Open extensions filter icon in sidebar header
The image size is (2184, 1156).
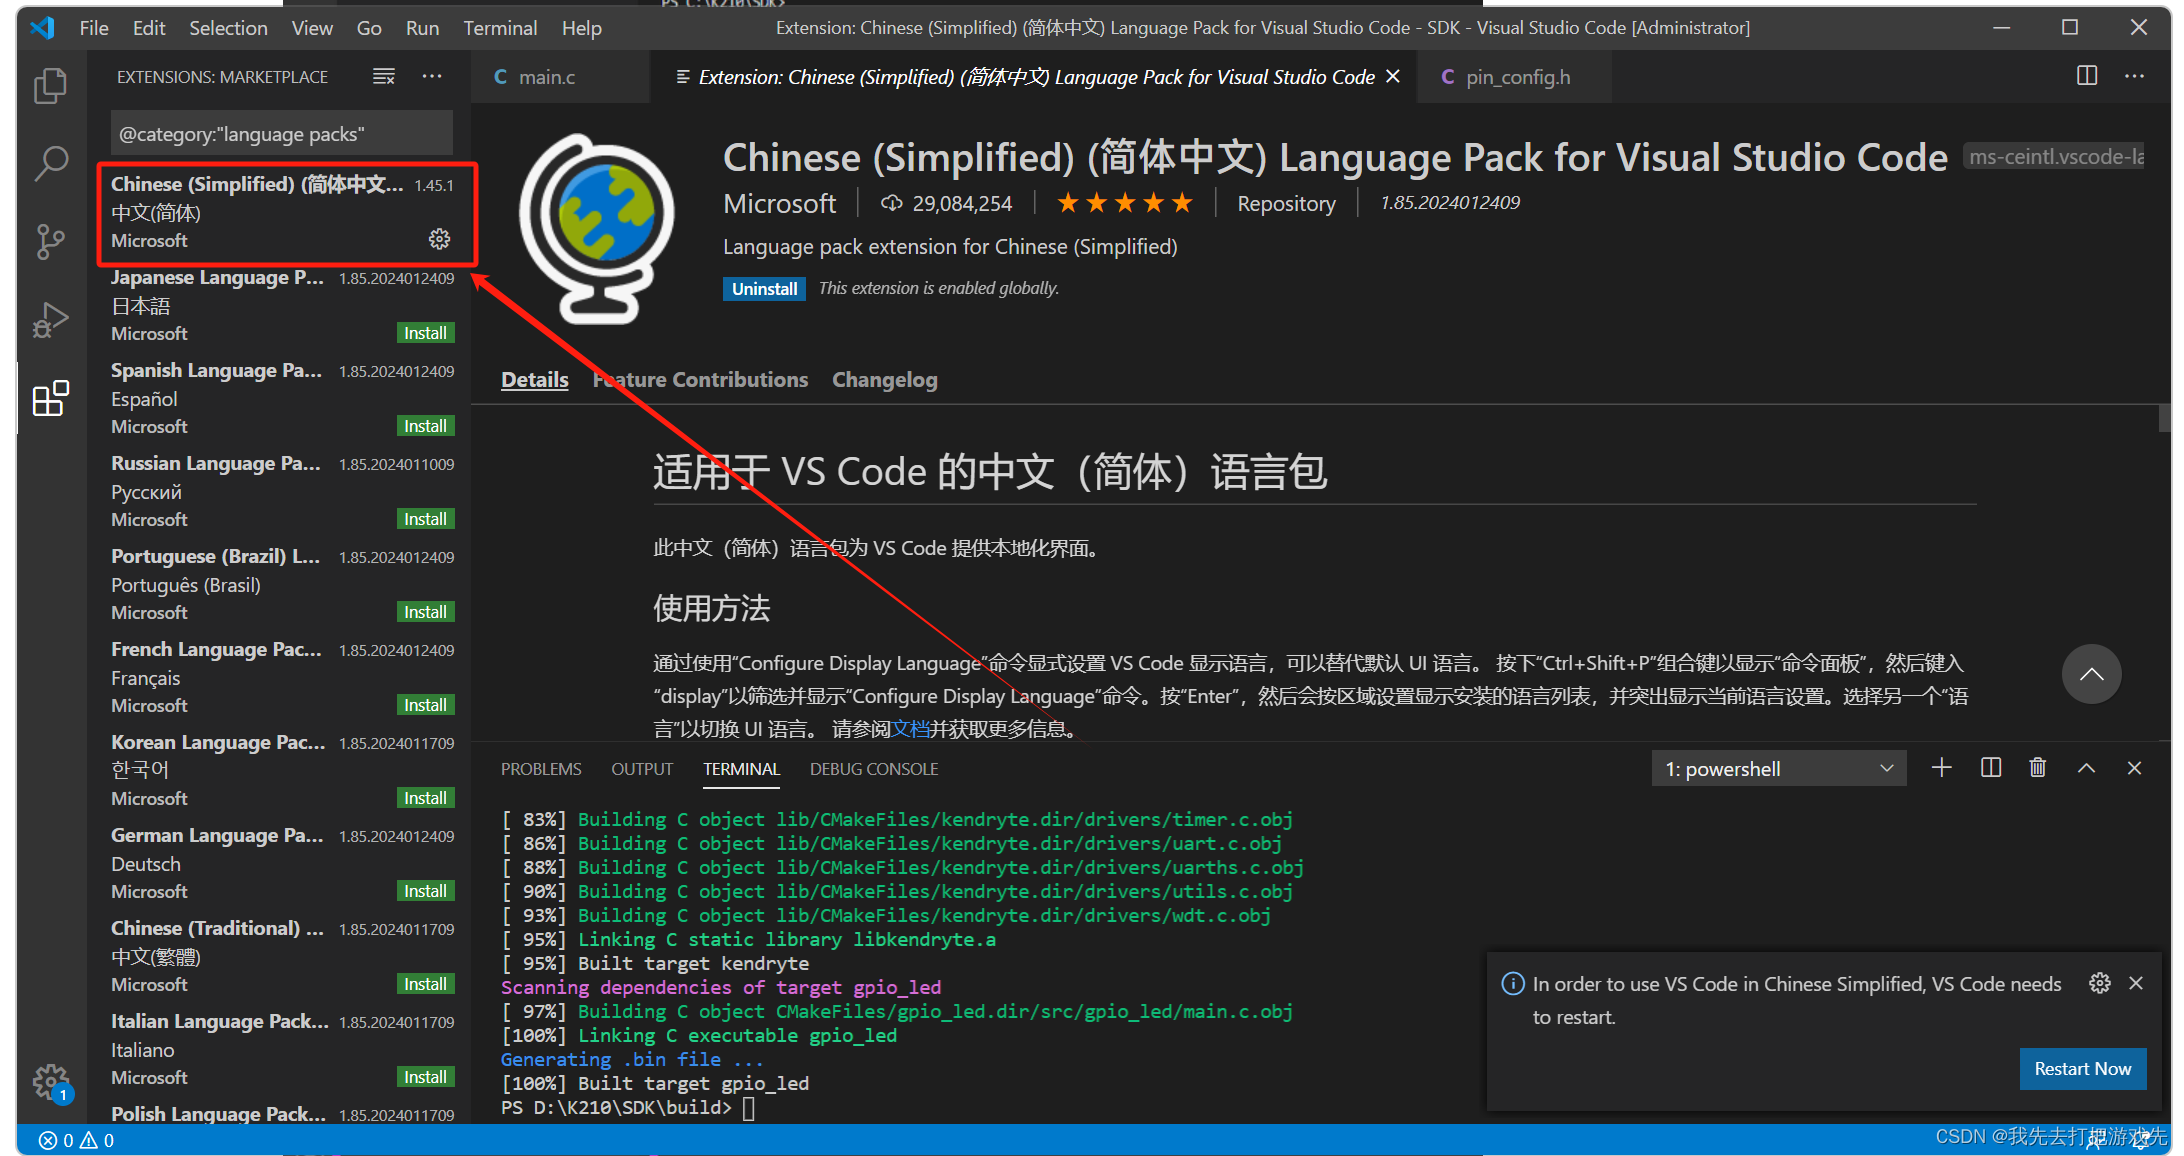click(384, 77)
